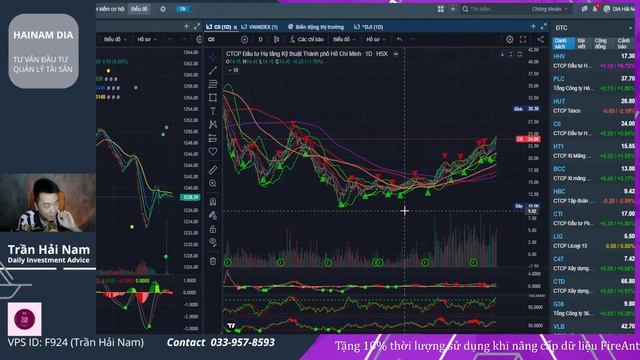The height and width of the screenshot is (360, 640).
Task: Open the candlestick chart style selector
Action: coord(276,40)
